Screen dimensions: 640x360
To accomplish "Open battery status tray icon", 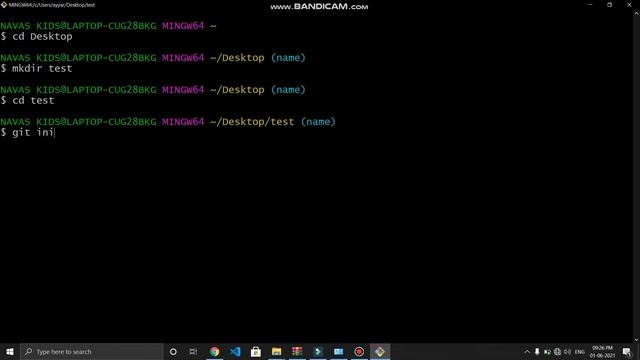I will point(547,352).
